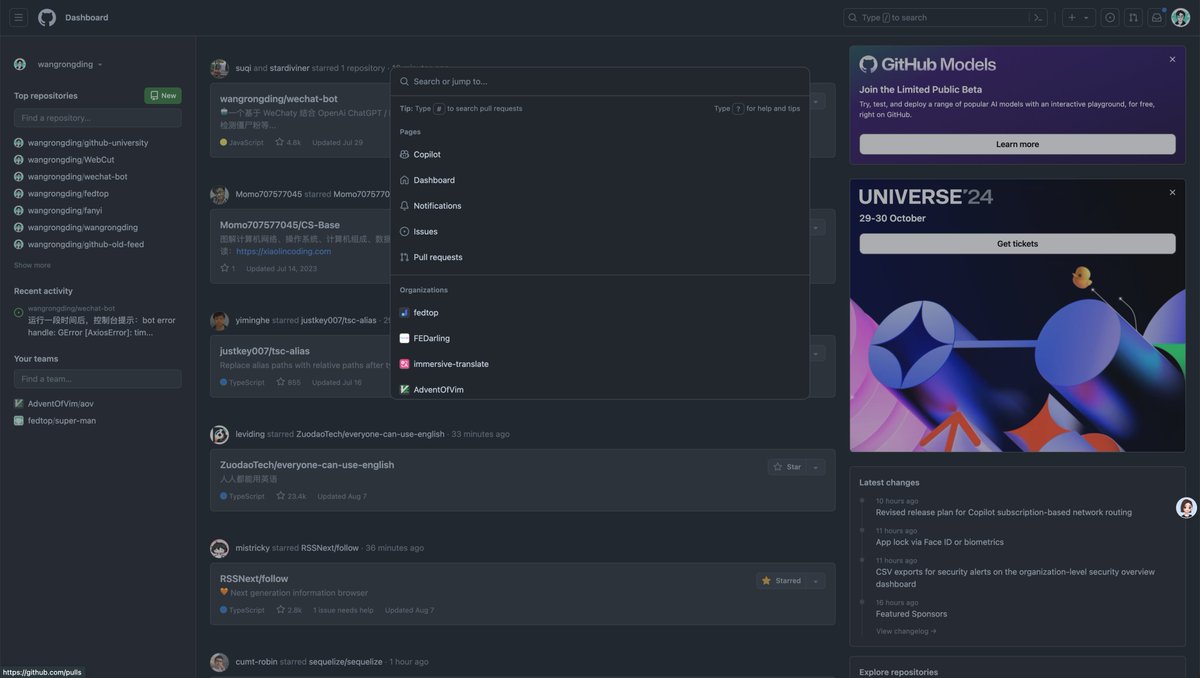This screenshot has height=678, width=1200.
Task: Click the star count 2.8k on RSSNext/follow
Action: click(289, 610)
